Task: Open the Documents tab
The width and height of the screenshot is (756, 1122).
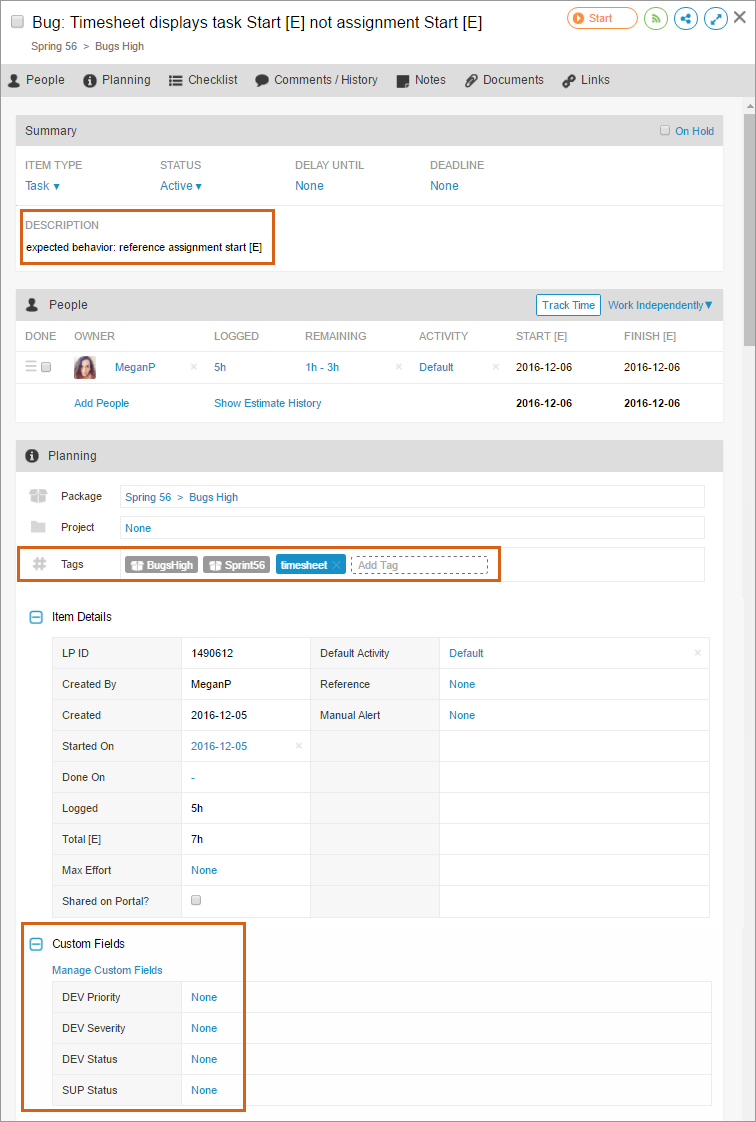Action: point(504,80)
